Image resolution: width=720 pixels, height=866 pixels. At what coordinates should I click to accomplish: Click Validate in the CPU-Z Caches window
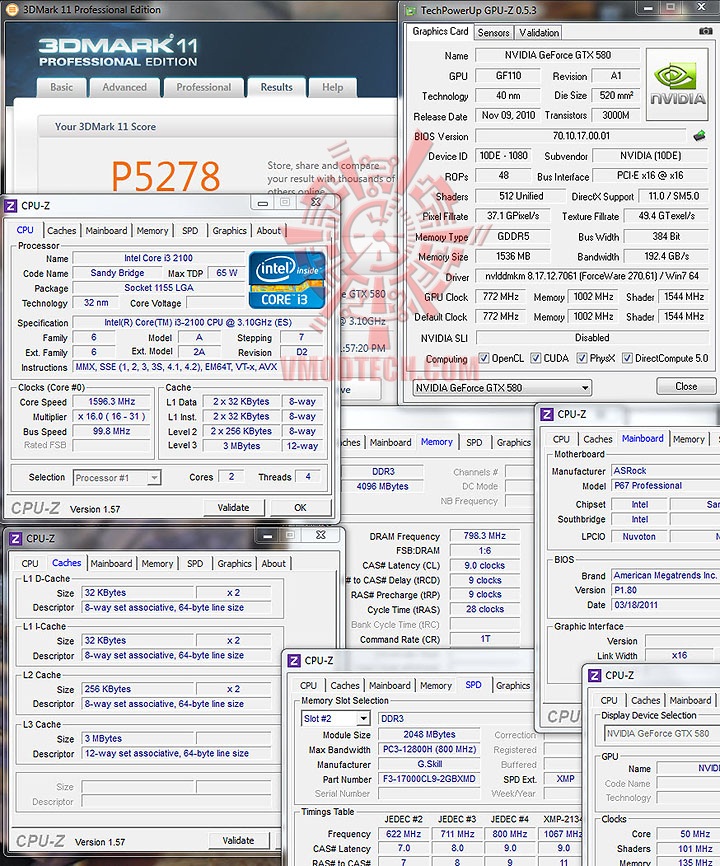click(239, 841)
